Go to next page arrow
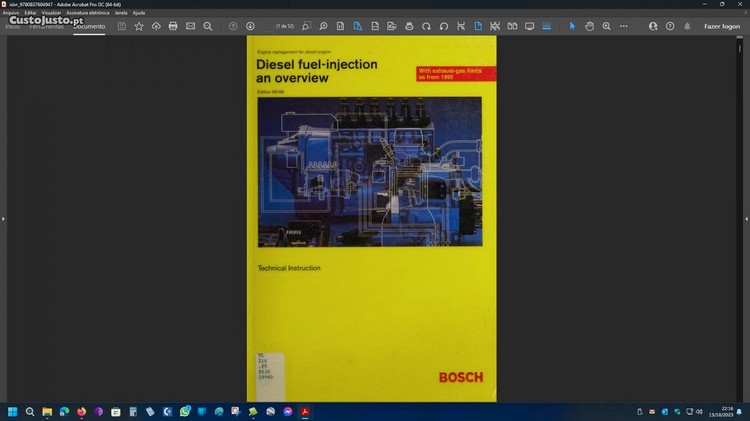This screenshot has height=421, width=750. (250, 26)
